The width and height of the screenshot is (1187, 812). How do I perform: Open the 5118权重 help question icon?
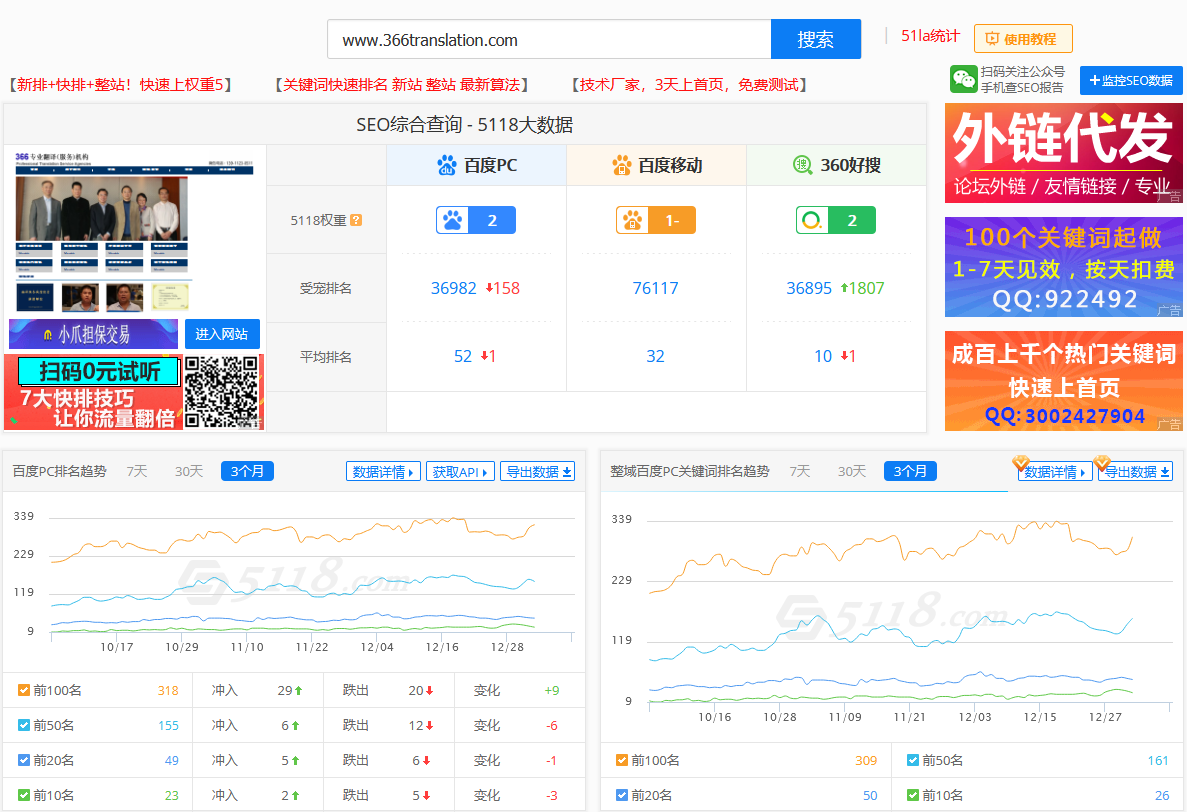coord(356,220)
